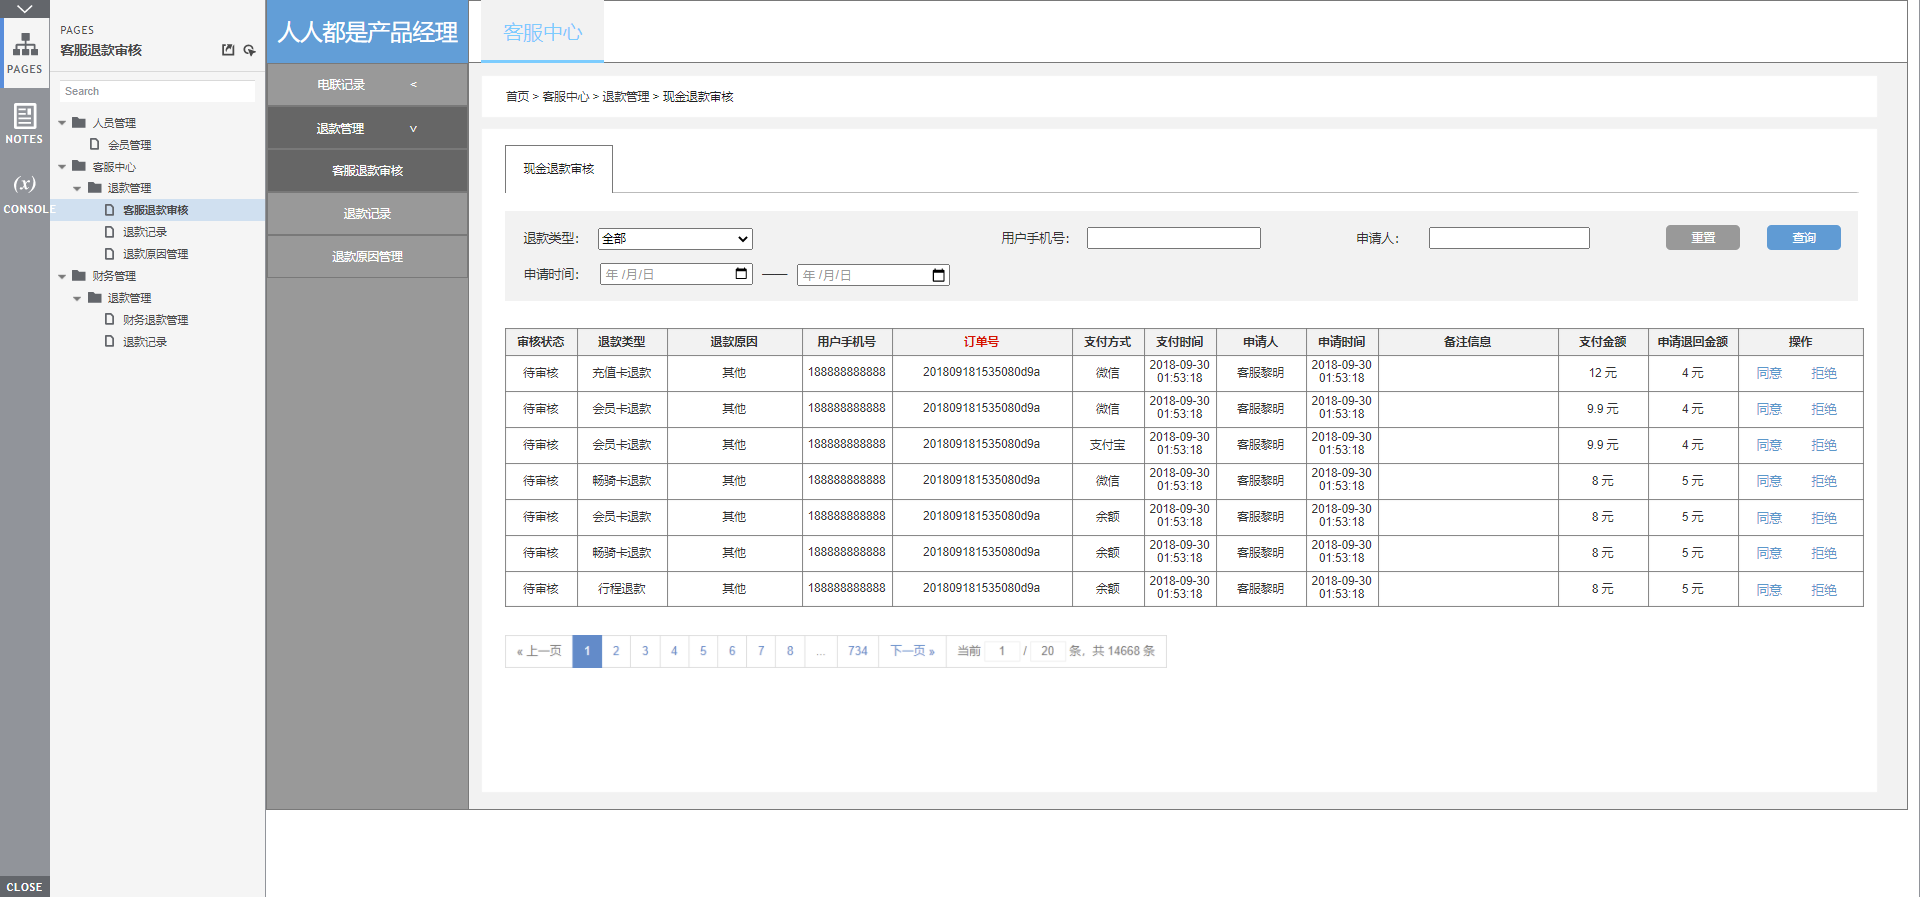
Task: Select the 会员管理 page in tree
Action: [x=129, y=145]
